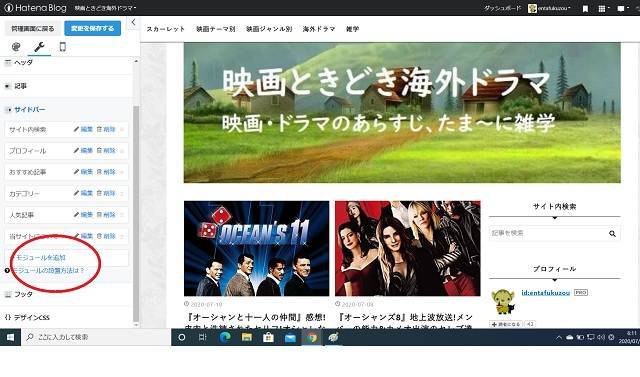Viewport: 640px width, 377px height.
Task: Open 海外ドラマ blog menu item
Action: tap(319, 29)
